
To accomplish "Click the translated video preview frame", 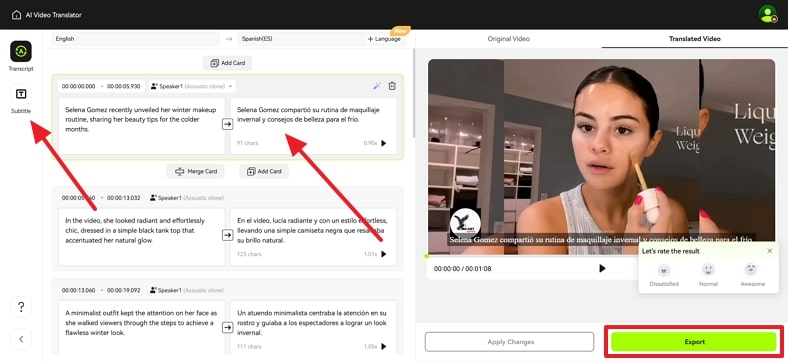I will click(601, 156).
